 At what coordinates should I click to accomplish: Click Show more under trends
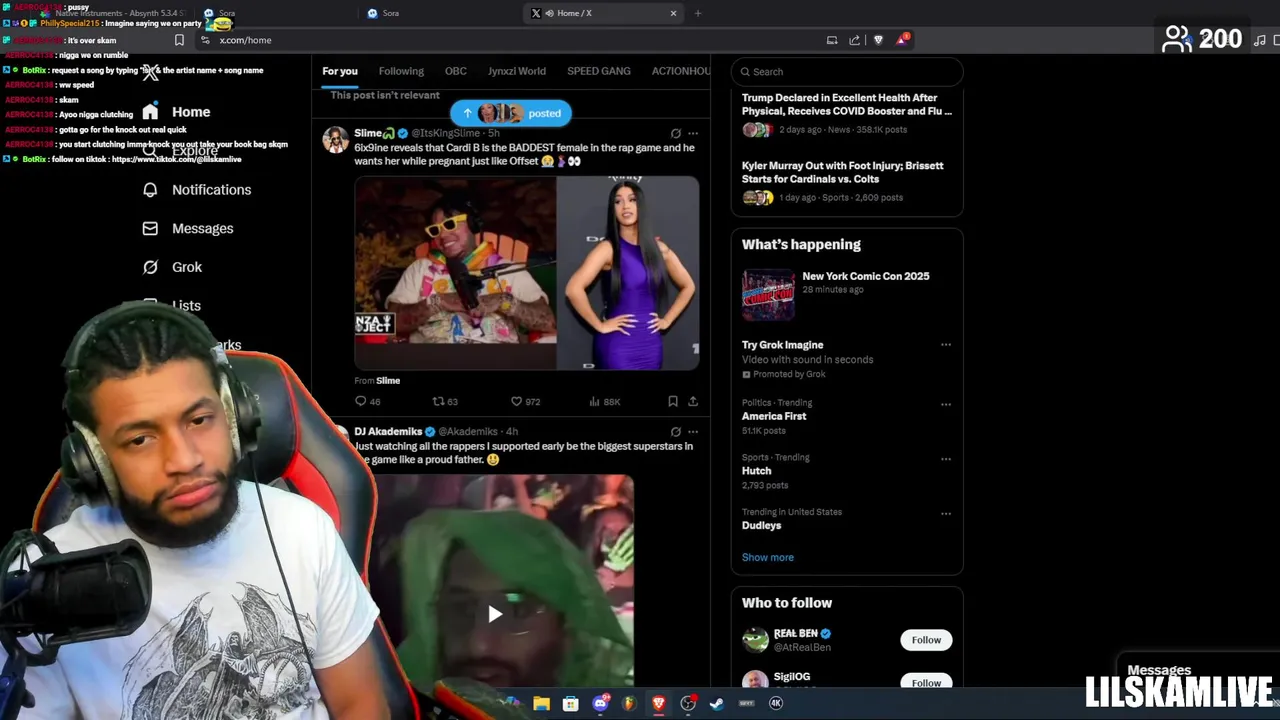pos(768,558)
